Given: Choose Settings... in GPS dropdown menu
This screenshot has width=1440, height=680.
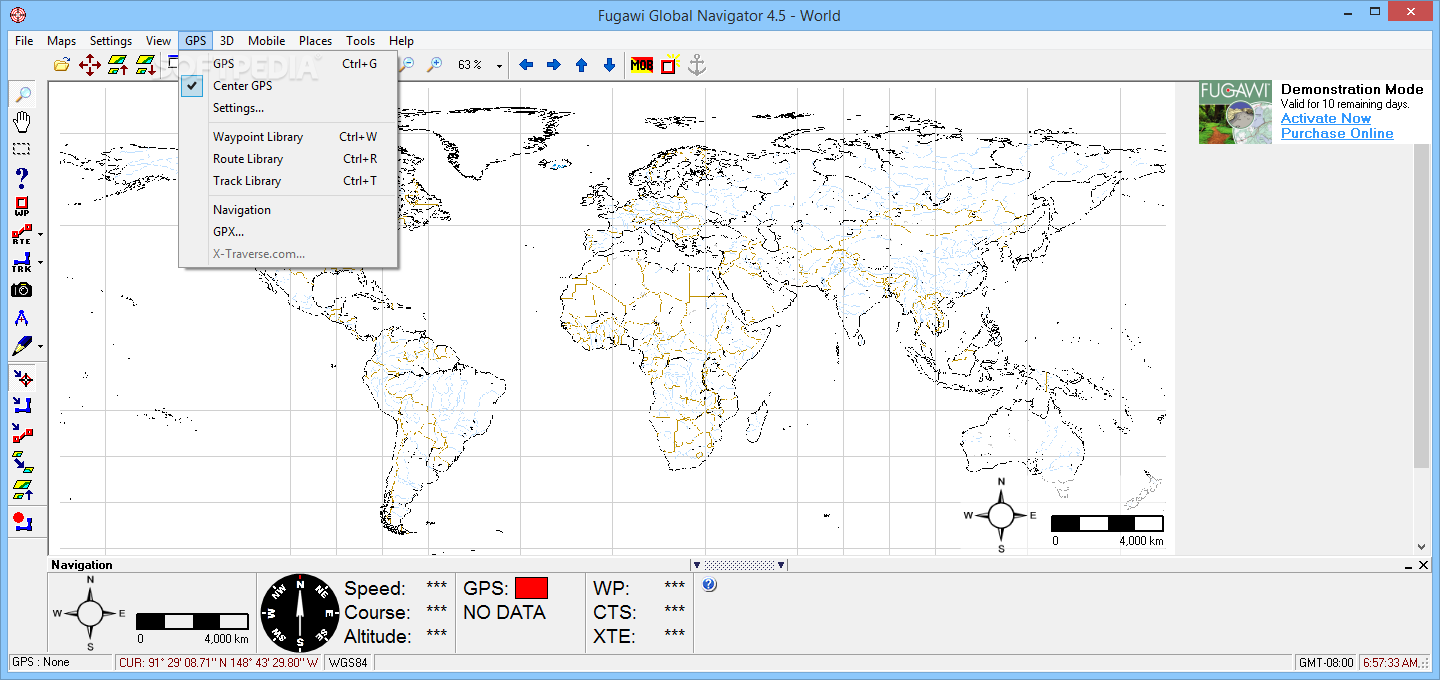Looking at the screenshot, I should pyautogui.click(x=288, y=108).
